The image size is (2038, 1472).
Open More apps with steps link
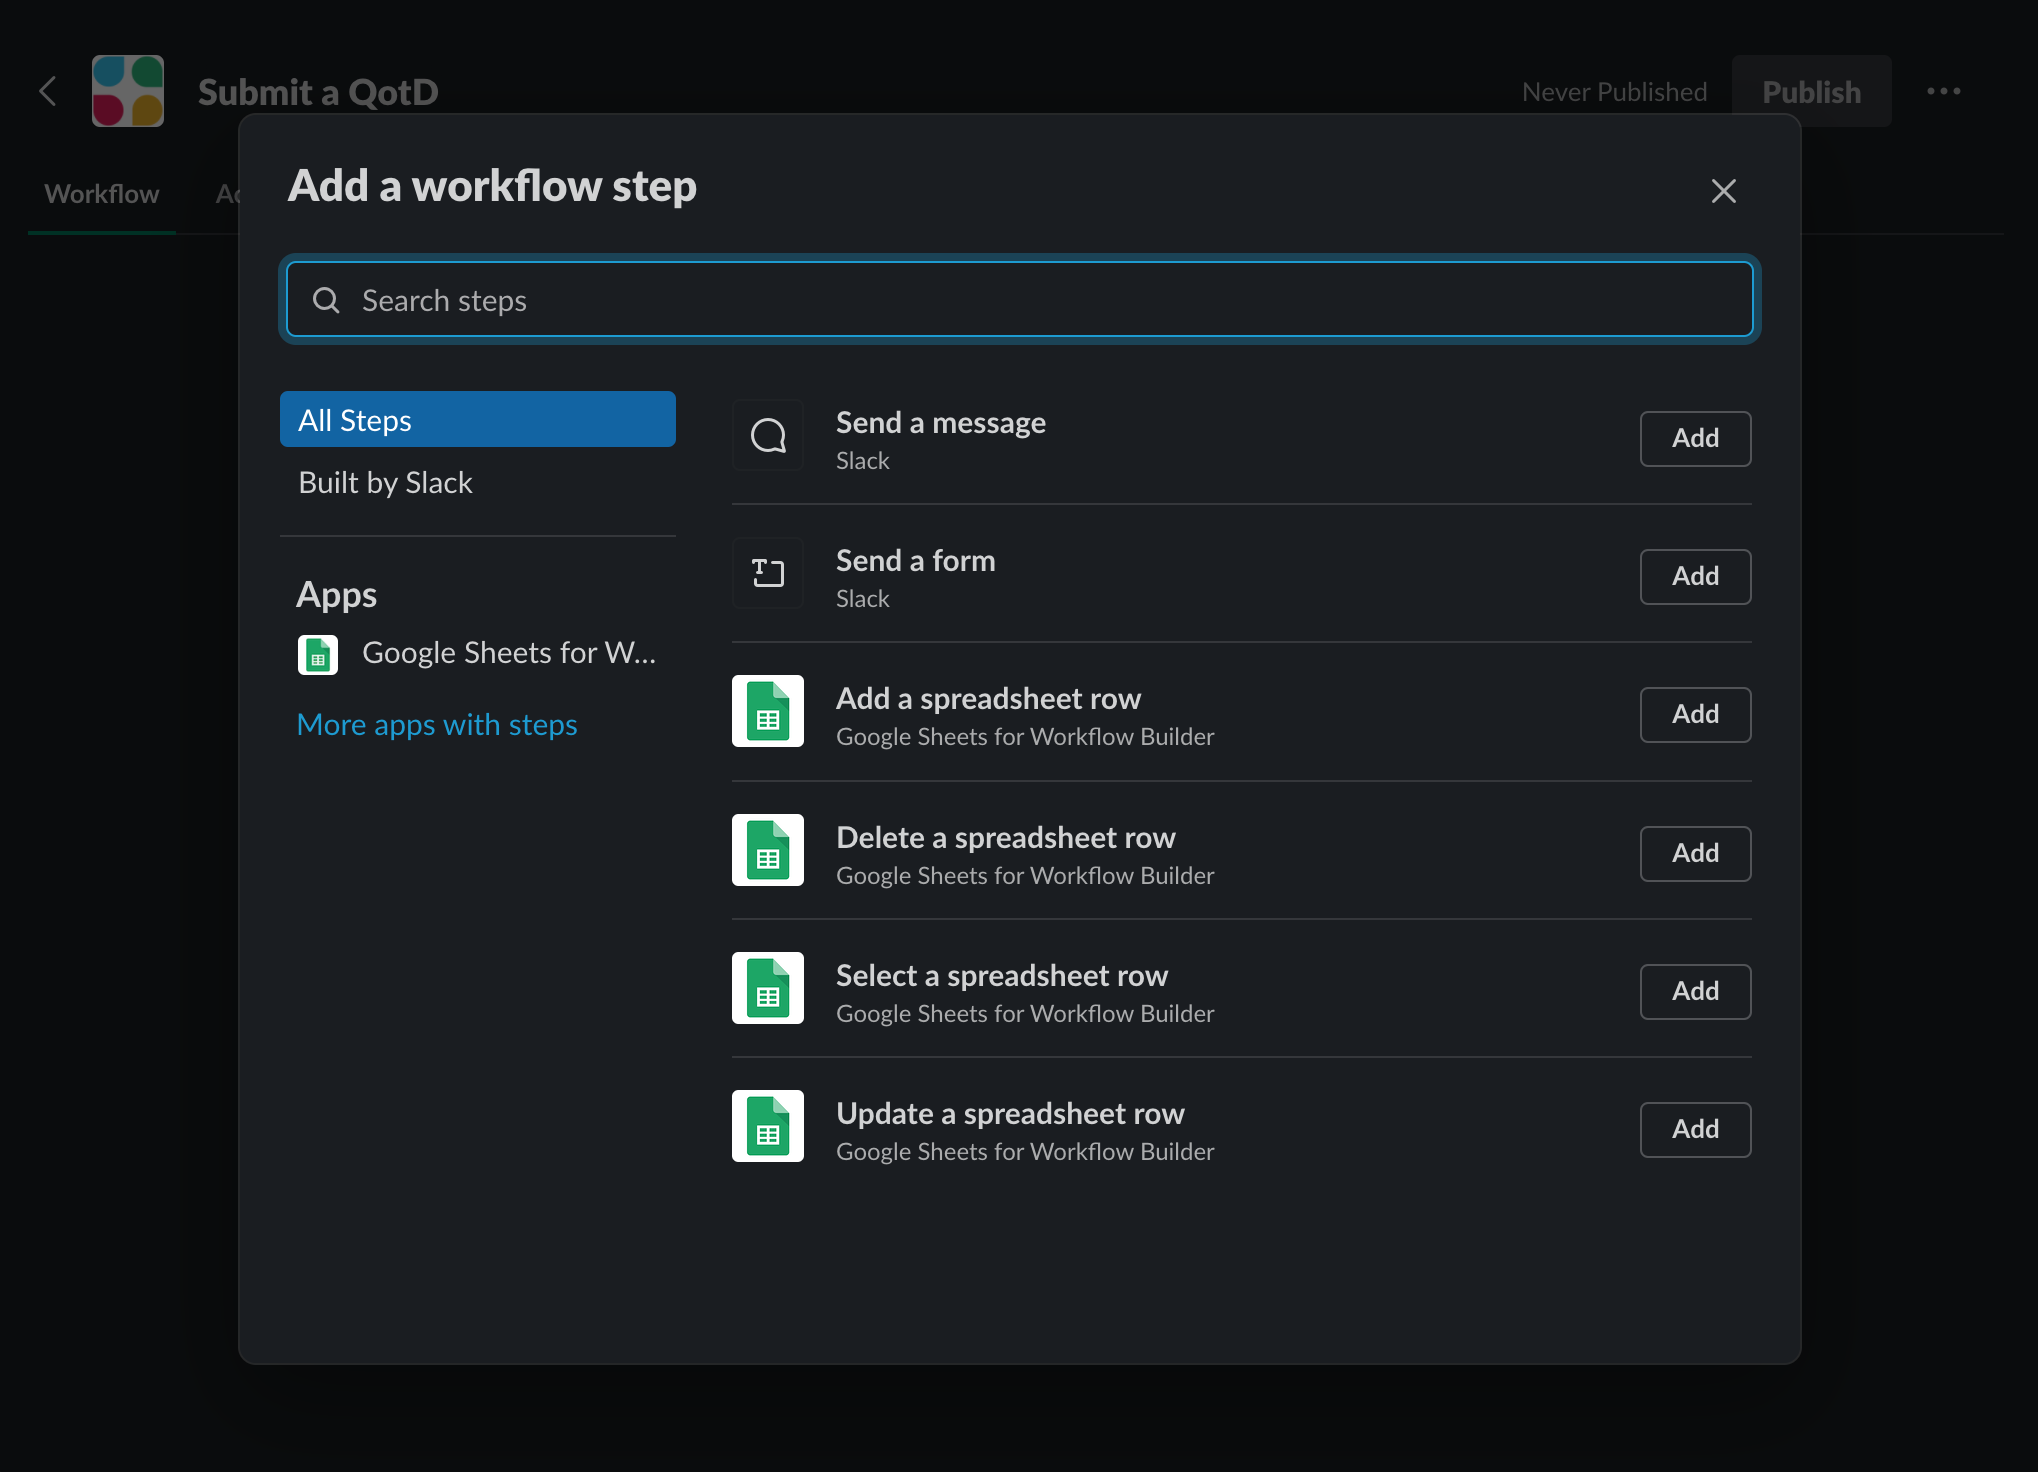pos(437,725)
